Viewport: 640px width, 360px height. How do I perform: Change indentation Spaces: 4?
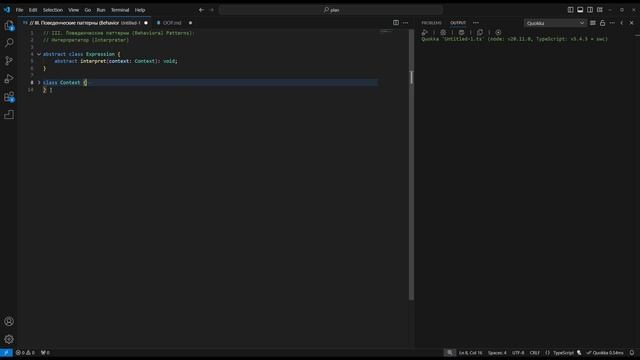tap(497, 353)
